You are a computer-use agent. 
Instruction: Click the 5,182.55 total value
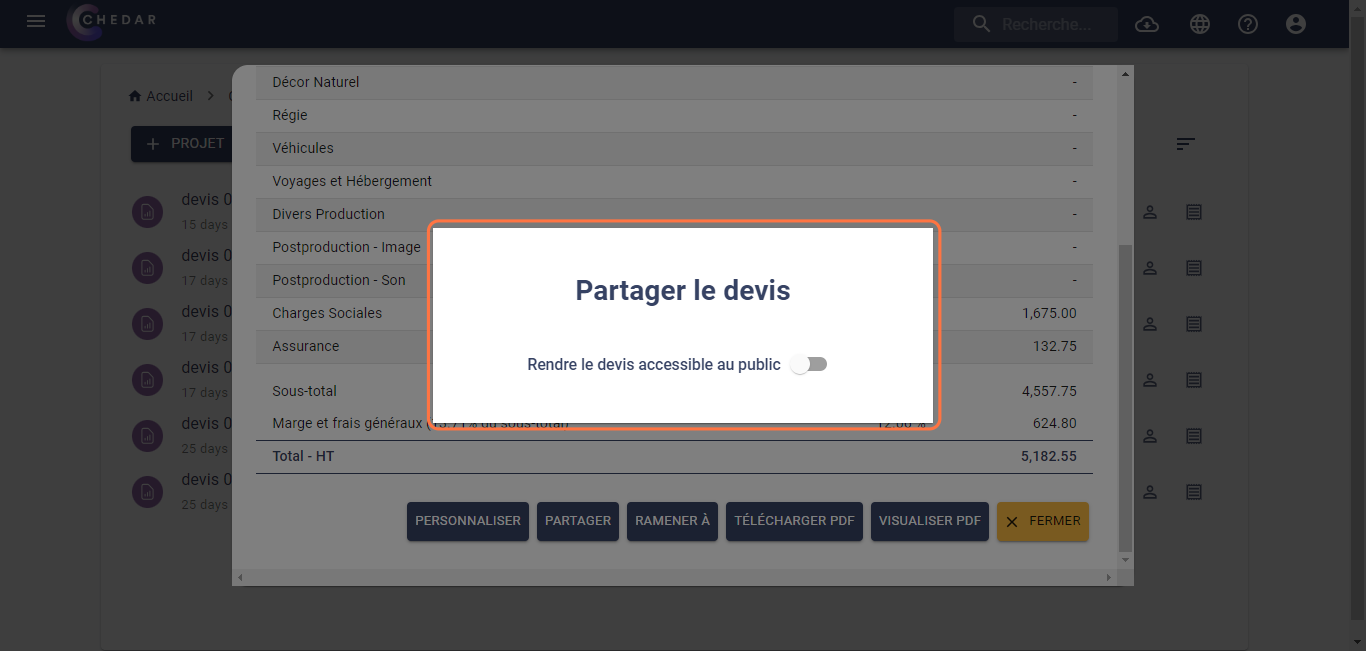tap(1049, 456)
